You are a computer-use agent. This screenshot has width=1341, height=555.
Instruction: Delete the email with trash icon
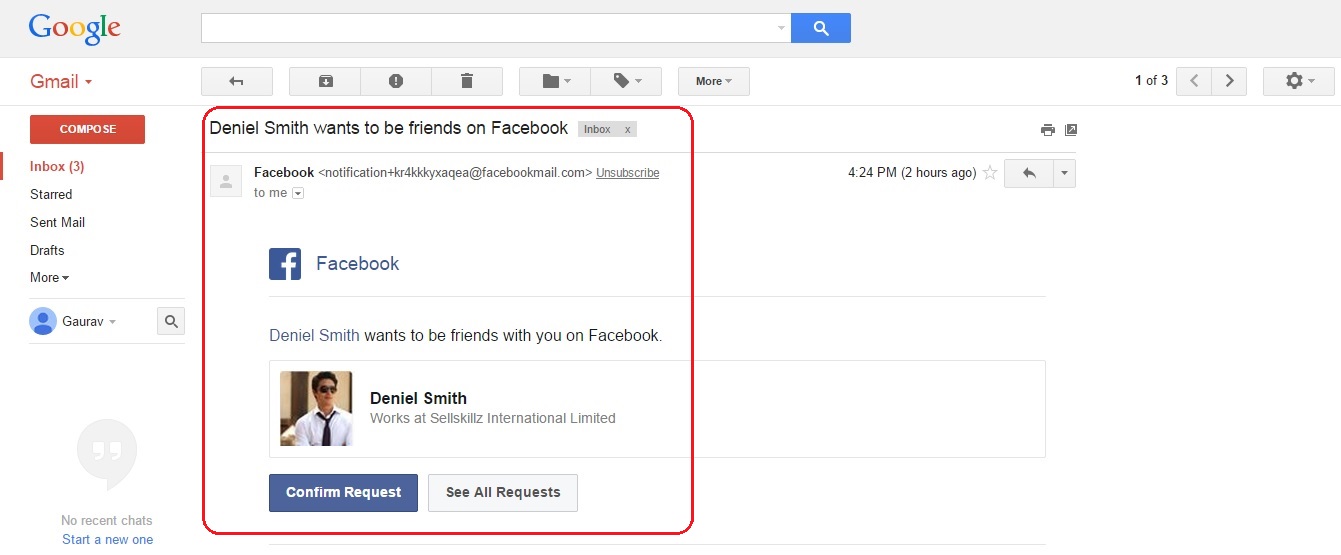pyautogui.click(x=467, y=81)
